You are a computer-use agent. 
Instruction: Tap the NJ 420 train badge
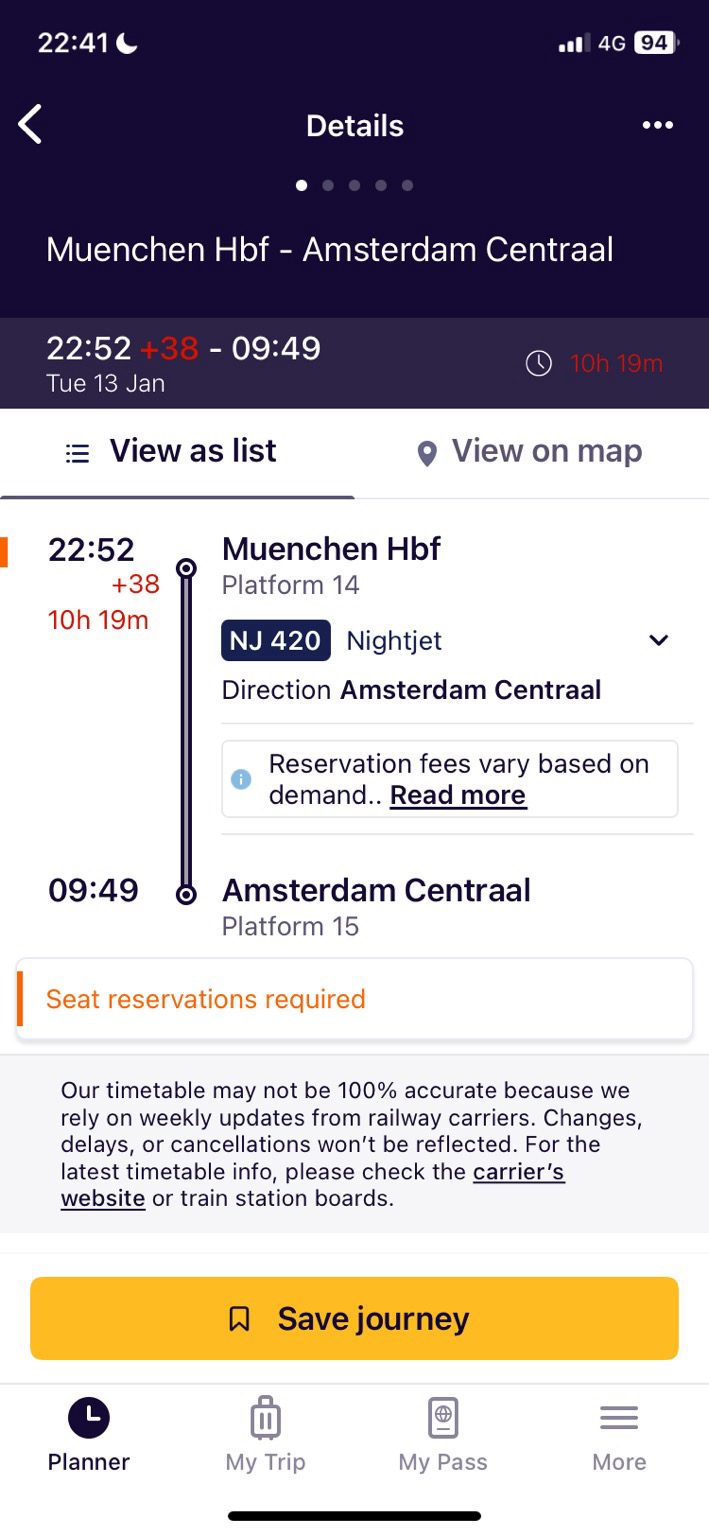pyautogui.click(x=275, y=640)
